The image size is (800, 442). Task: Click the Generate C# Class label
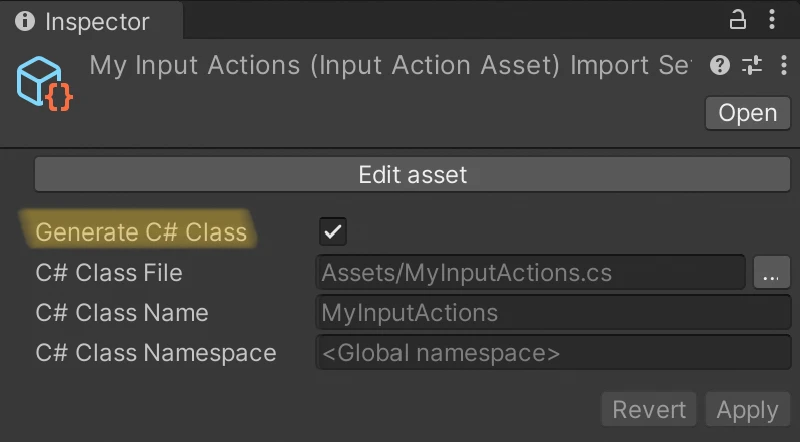pos(141,232)
